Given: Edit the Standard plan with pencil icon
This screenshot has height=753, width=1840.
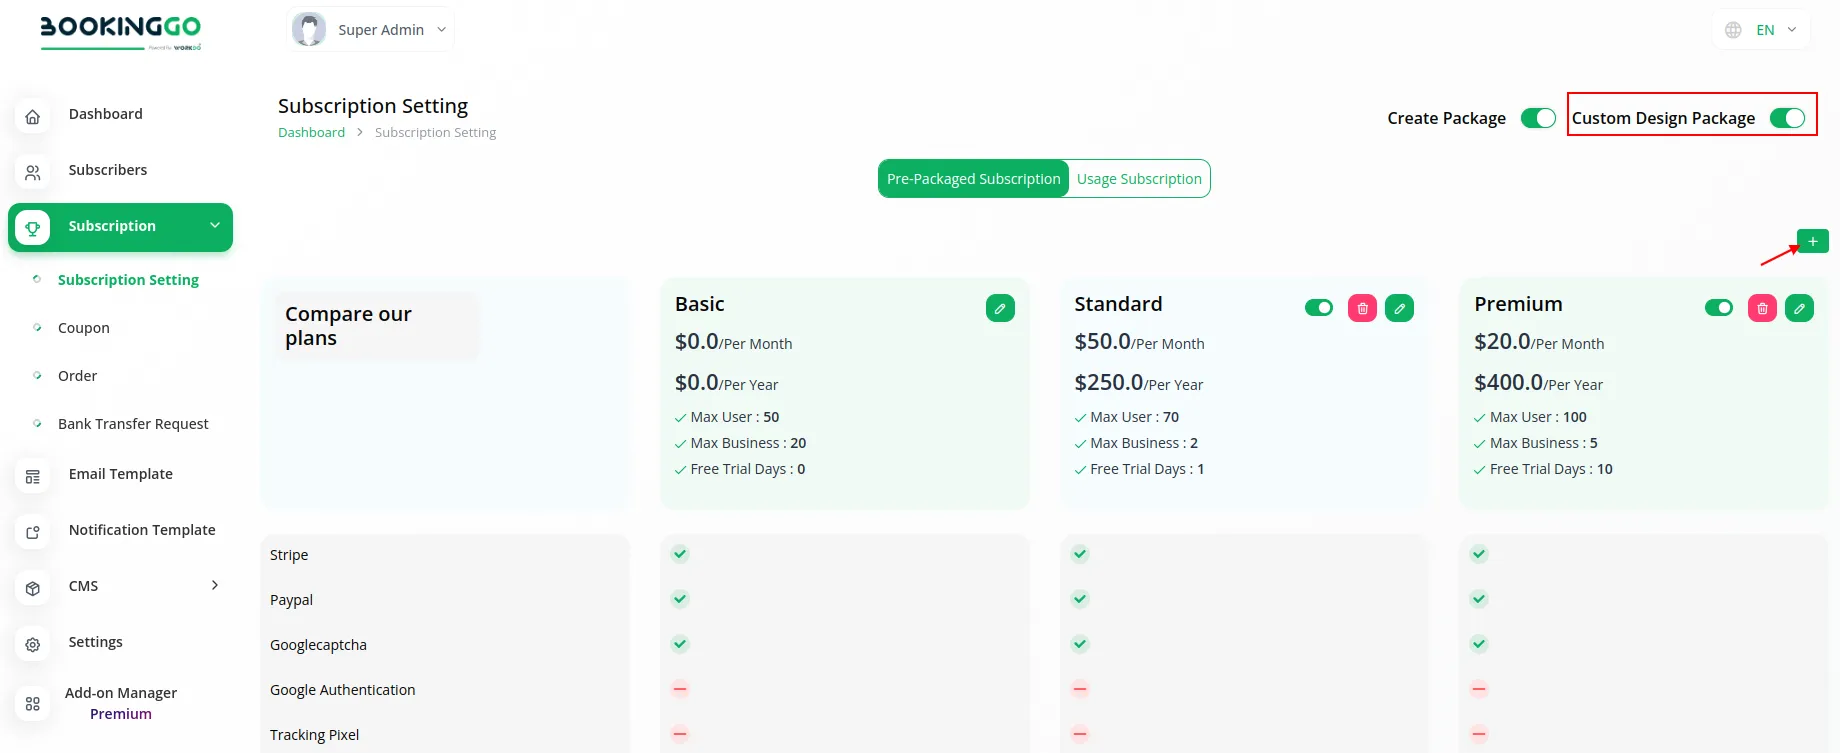Looking at the screenshot, I should (x=1399, y=308).
